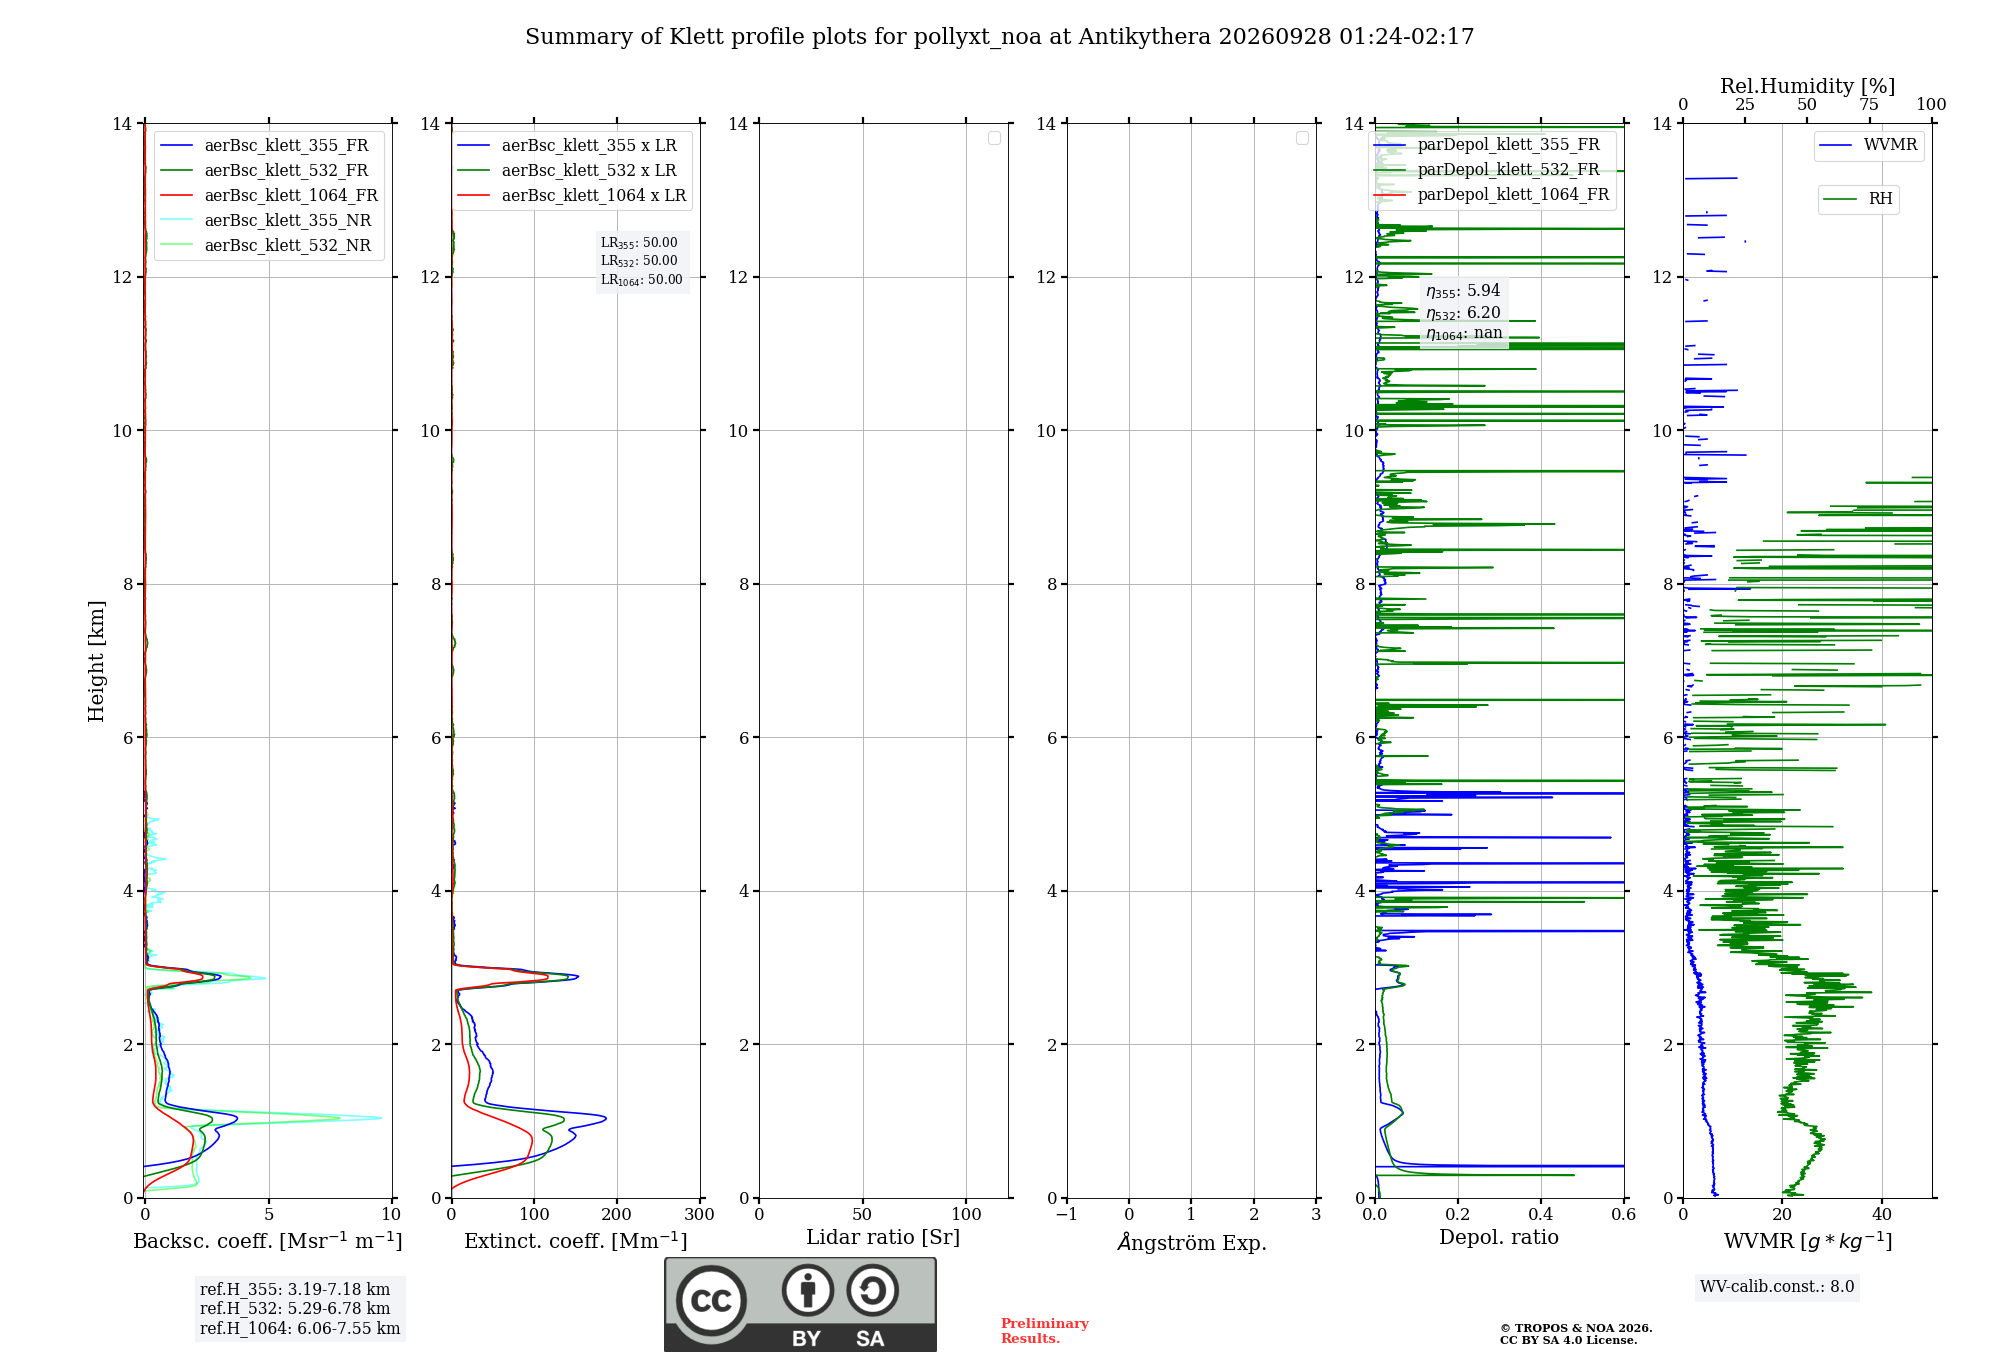Viewport: 2000px width, 1360px height.
Task: Click the Backsc. coeff. axis label
Action: point(268,1241)
